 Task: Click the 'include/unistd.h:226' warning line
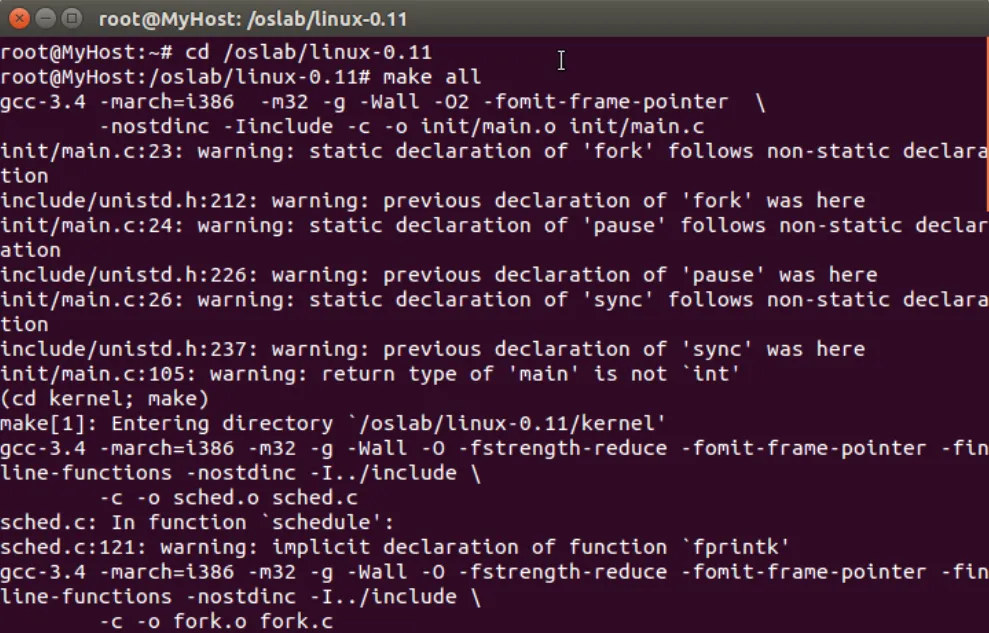[438, 275]
